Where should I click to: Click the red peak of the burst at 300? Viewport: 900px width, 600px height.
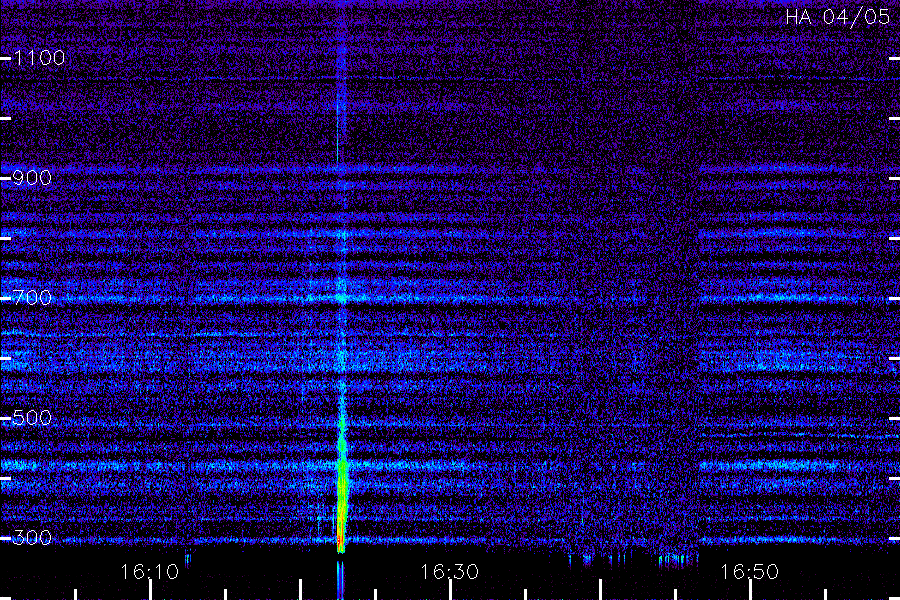(340, 540)
